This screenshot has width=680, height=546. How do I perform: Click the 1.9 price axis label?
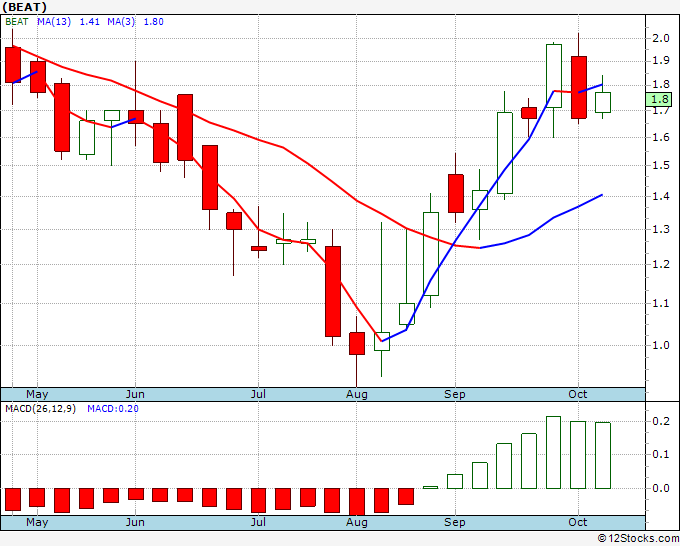(x=661, y=60)
